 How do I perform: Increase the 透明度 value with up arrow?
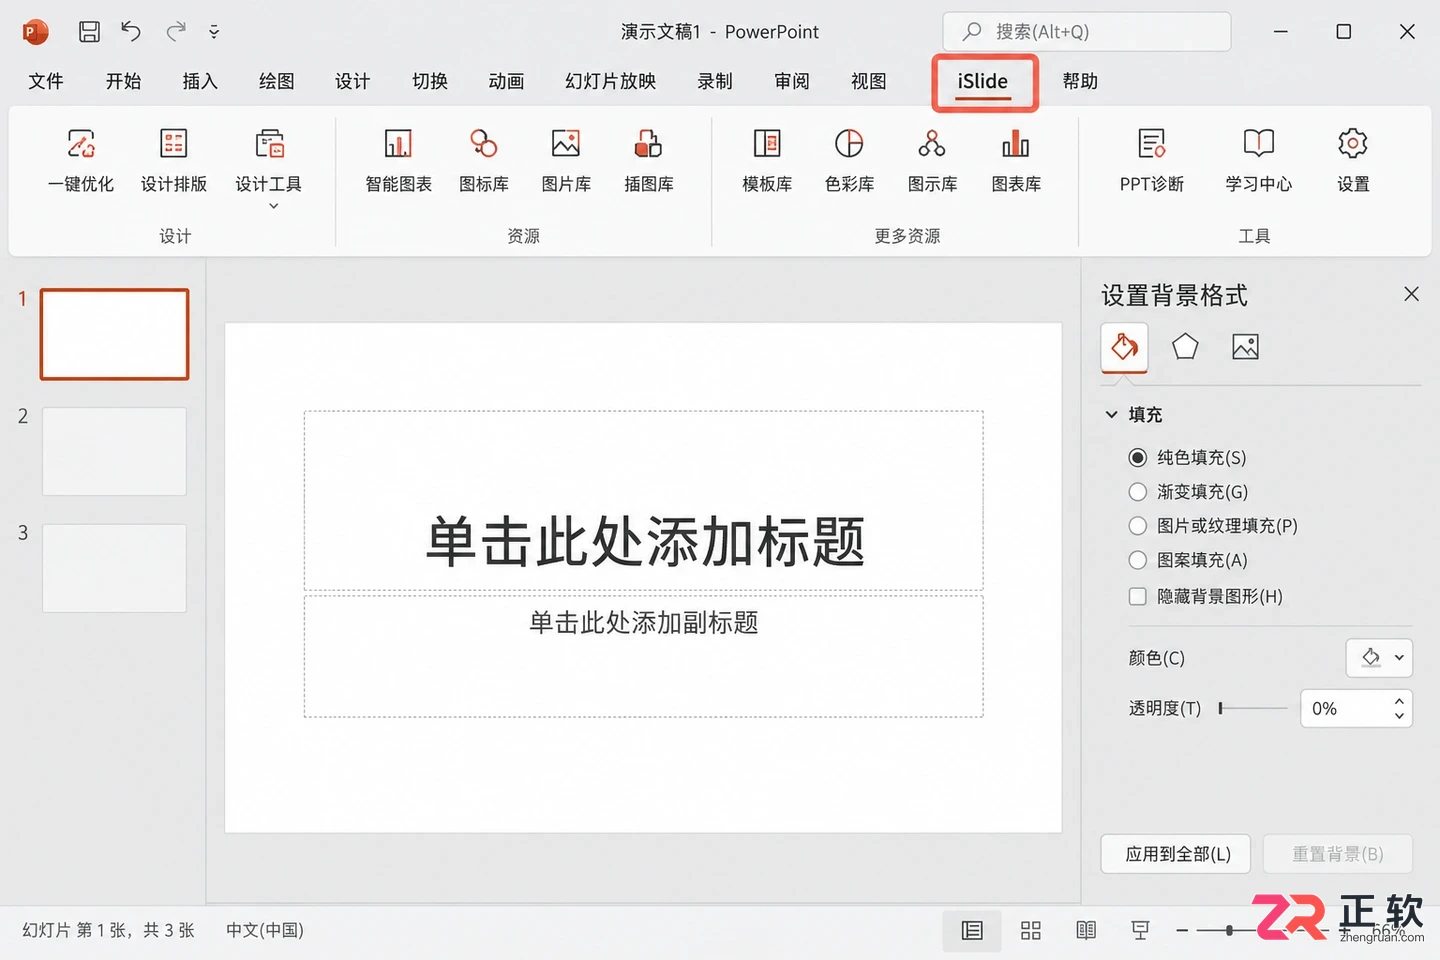click(1399, 701)
